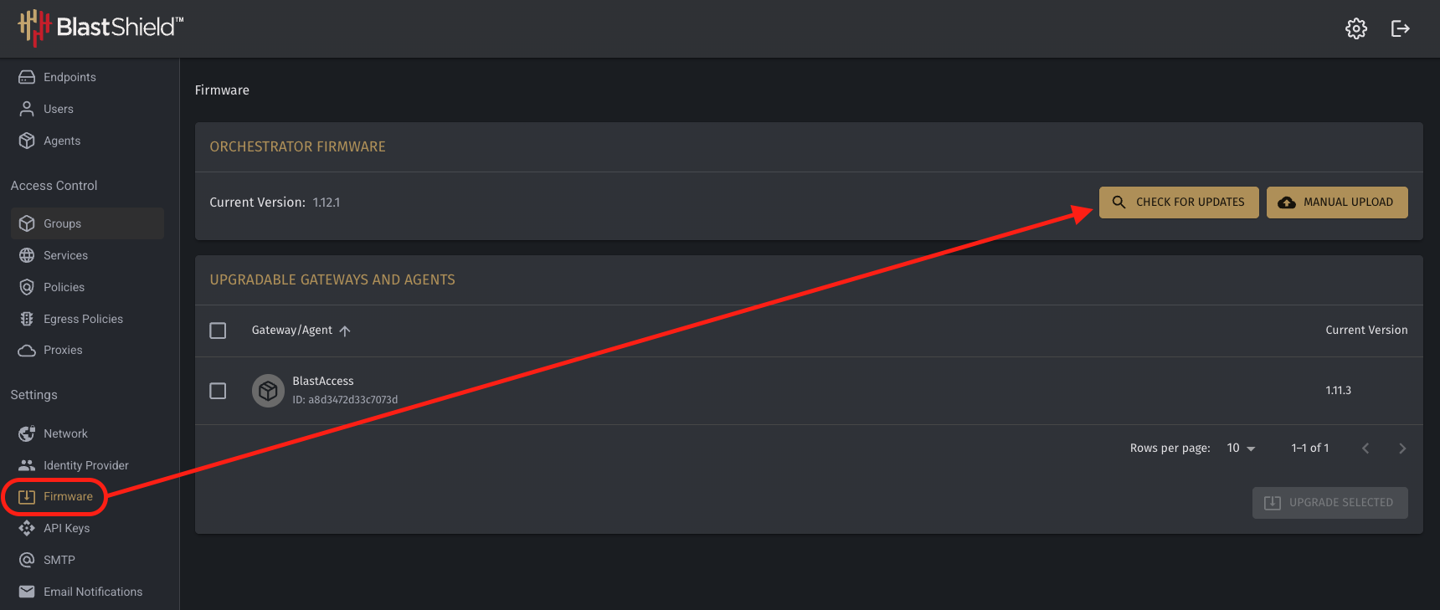Click the Upgrade Selected button
The image size is (1440, 610).
(1330, 503)
